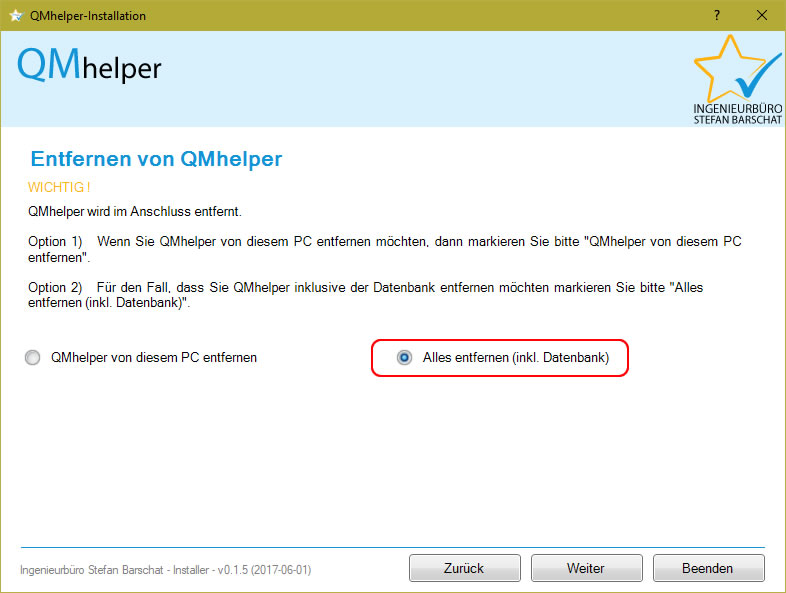Click the installer version text v0.1.5 in footer

pos(165,570)
